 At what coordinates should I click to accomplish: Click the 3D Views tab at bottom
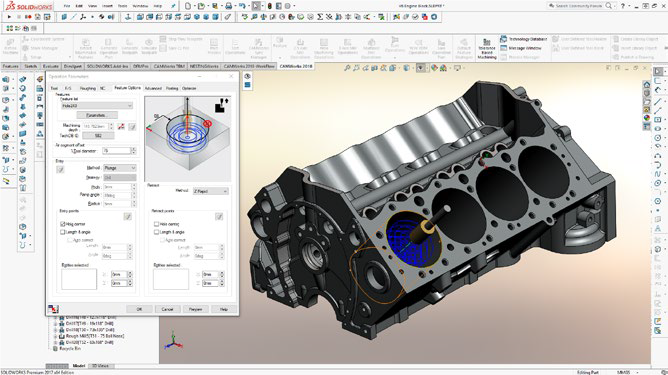(101, 366)
